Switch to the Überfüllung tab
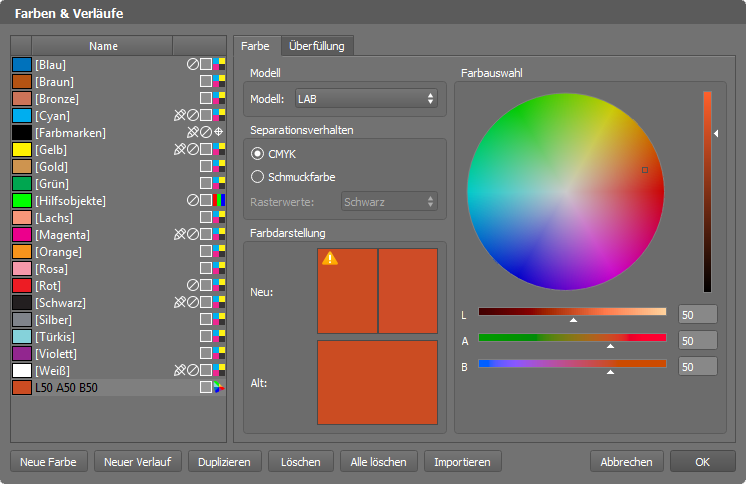Image resolution: width=746 pixels, height=484 pixels. 317,46
